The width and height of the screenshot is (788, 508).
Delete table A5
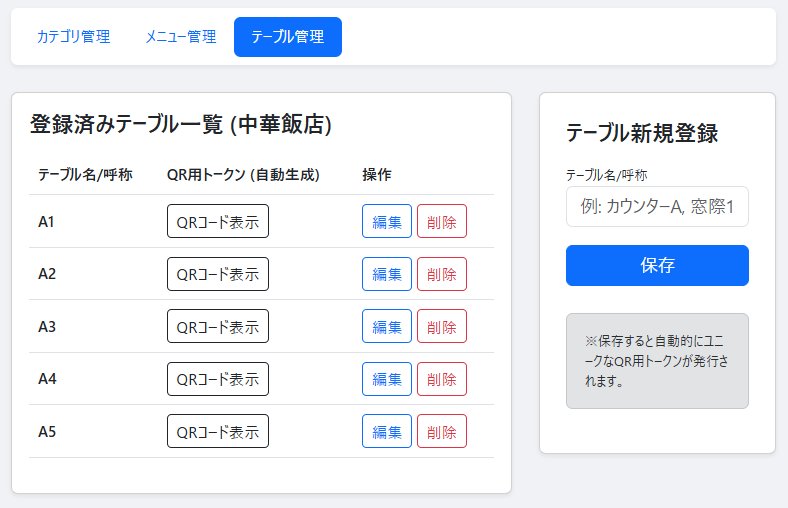pyautogui.click(x=441, y=431)
